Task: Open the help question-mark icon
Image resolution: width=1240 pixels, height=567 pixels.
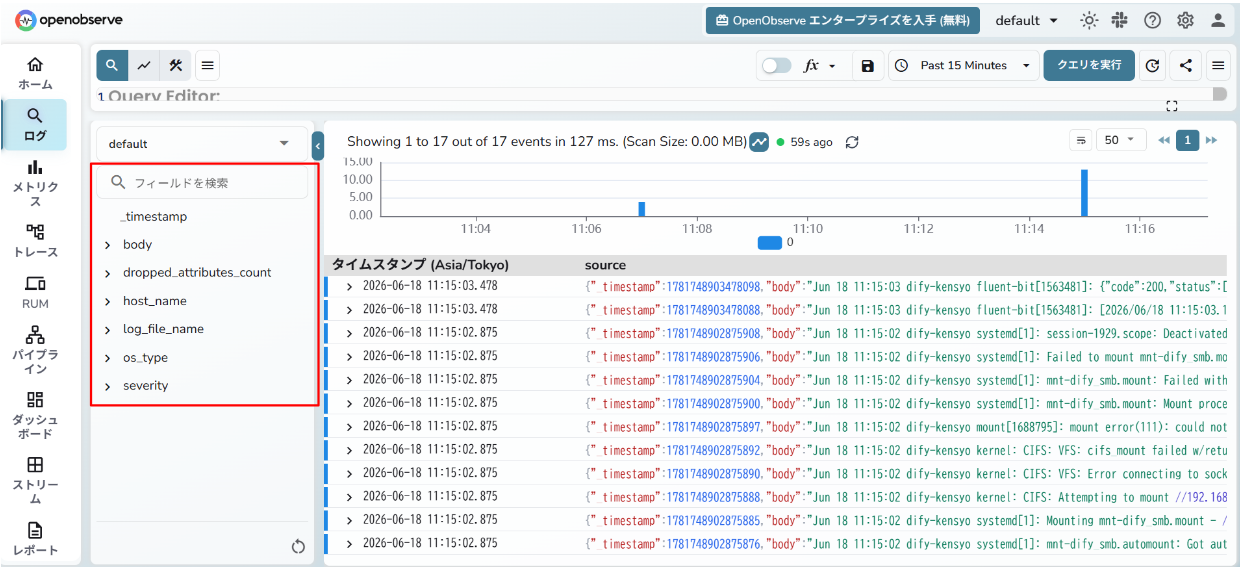Action: point(1152,20)
